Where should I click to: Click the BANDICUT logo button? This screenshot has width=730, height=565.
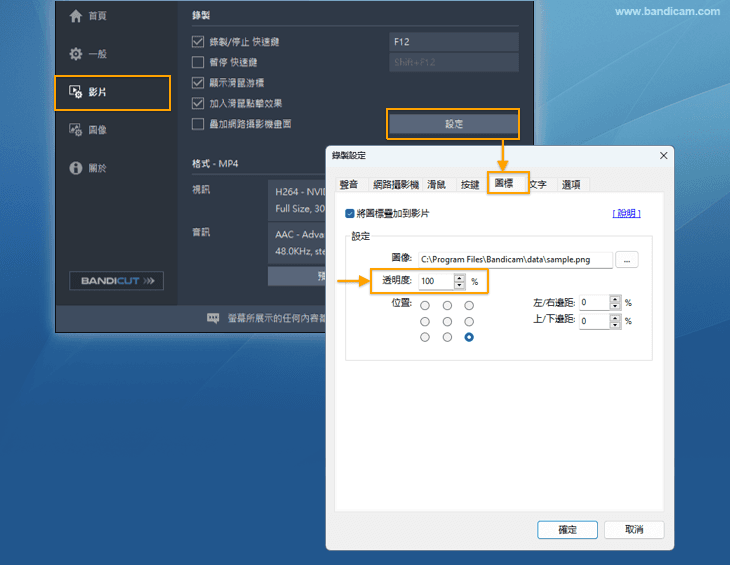pyautogui.click(x=116, y=281)
